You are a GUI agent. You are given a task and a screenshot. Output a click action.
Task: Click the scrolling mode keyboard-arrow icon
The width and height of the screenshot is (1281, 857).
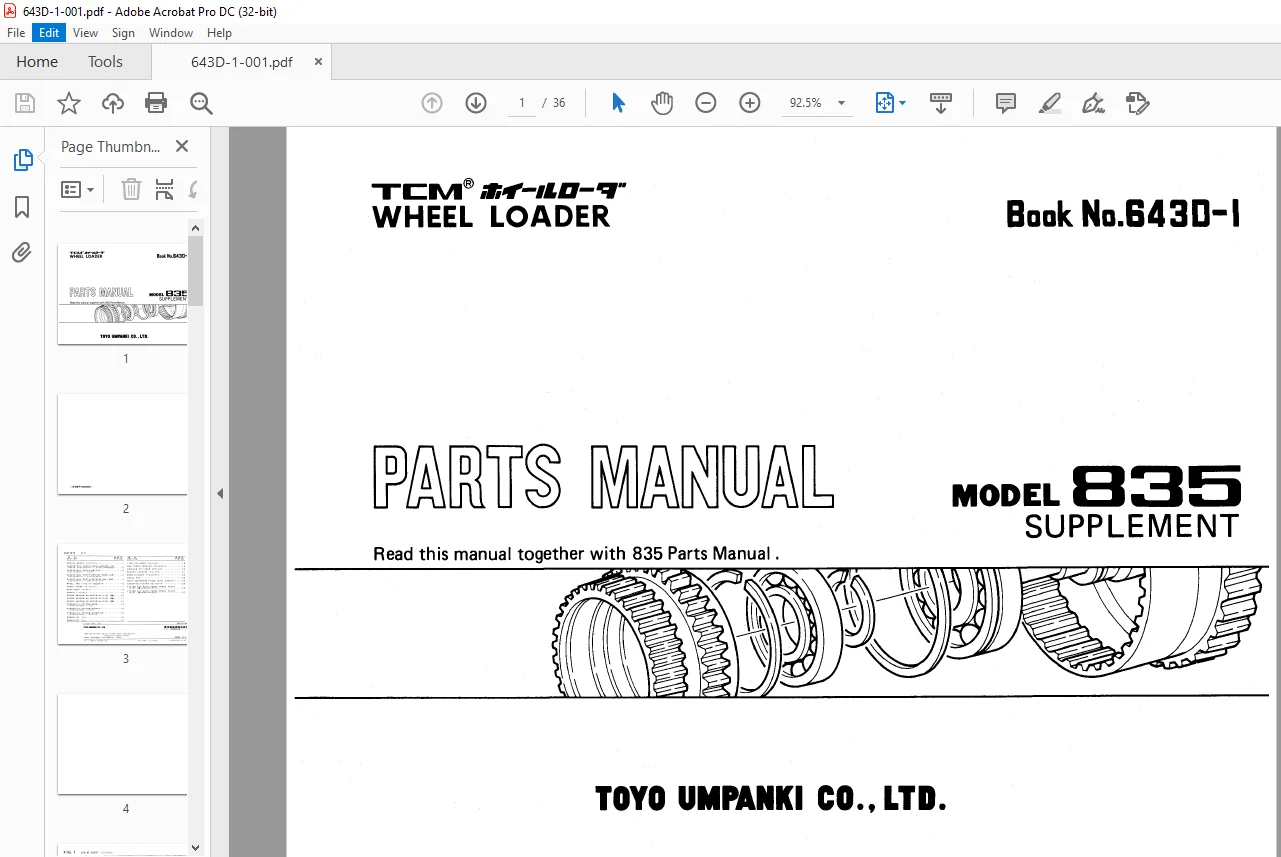click(x=941, y=103)
